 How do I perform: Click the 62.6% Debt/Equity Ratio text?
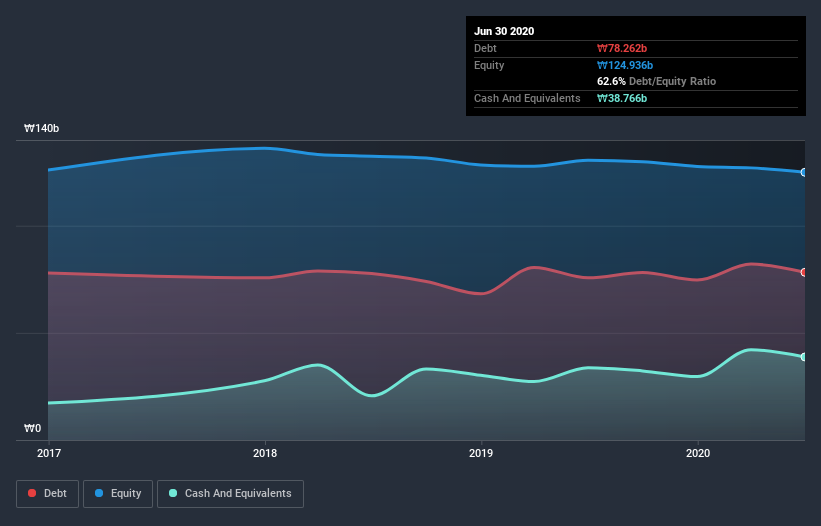tap(657, 81)
